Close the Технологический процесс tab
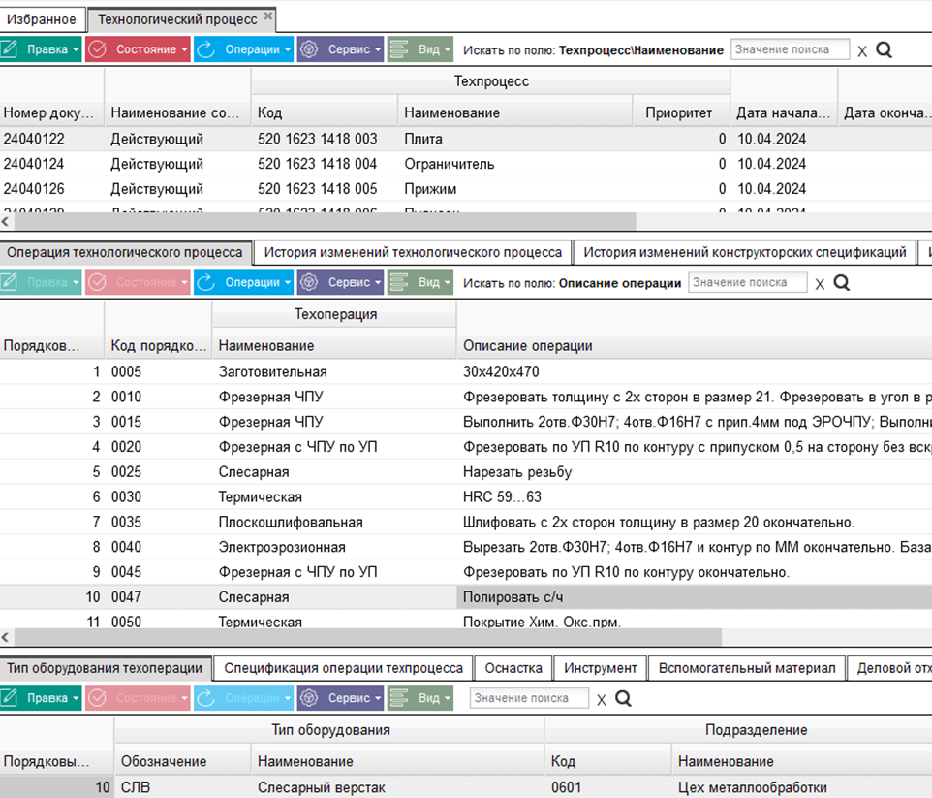Viewport: 932px width, 798px height. point(268,16)
